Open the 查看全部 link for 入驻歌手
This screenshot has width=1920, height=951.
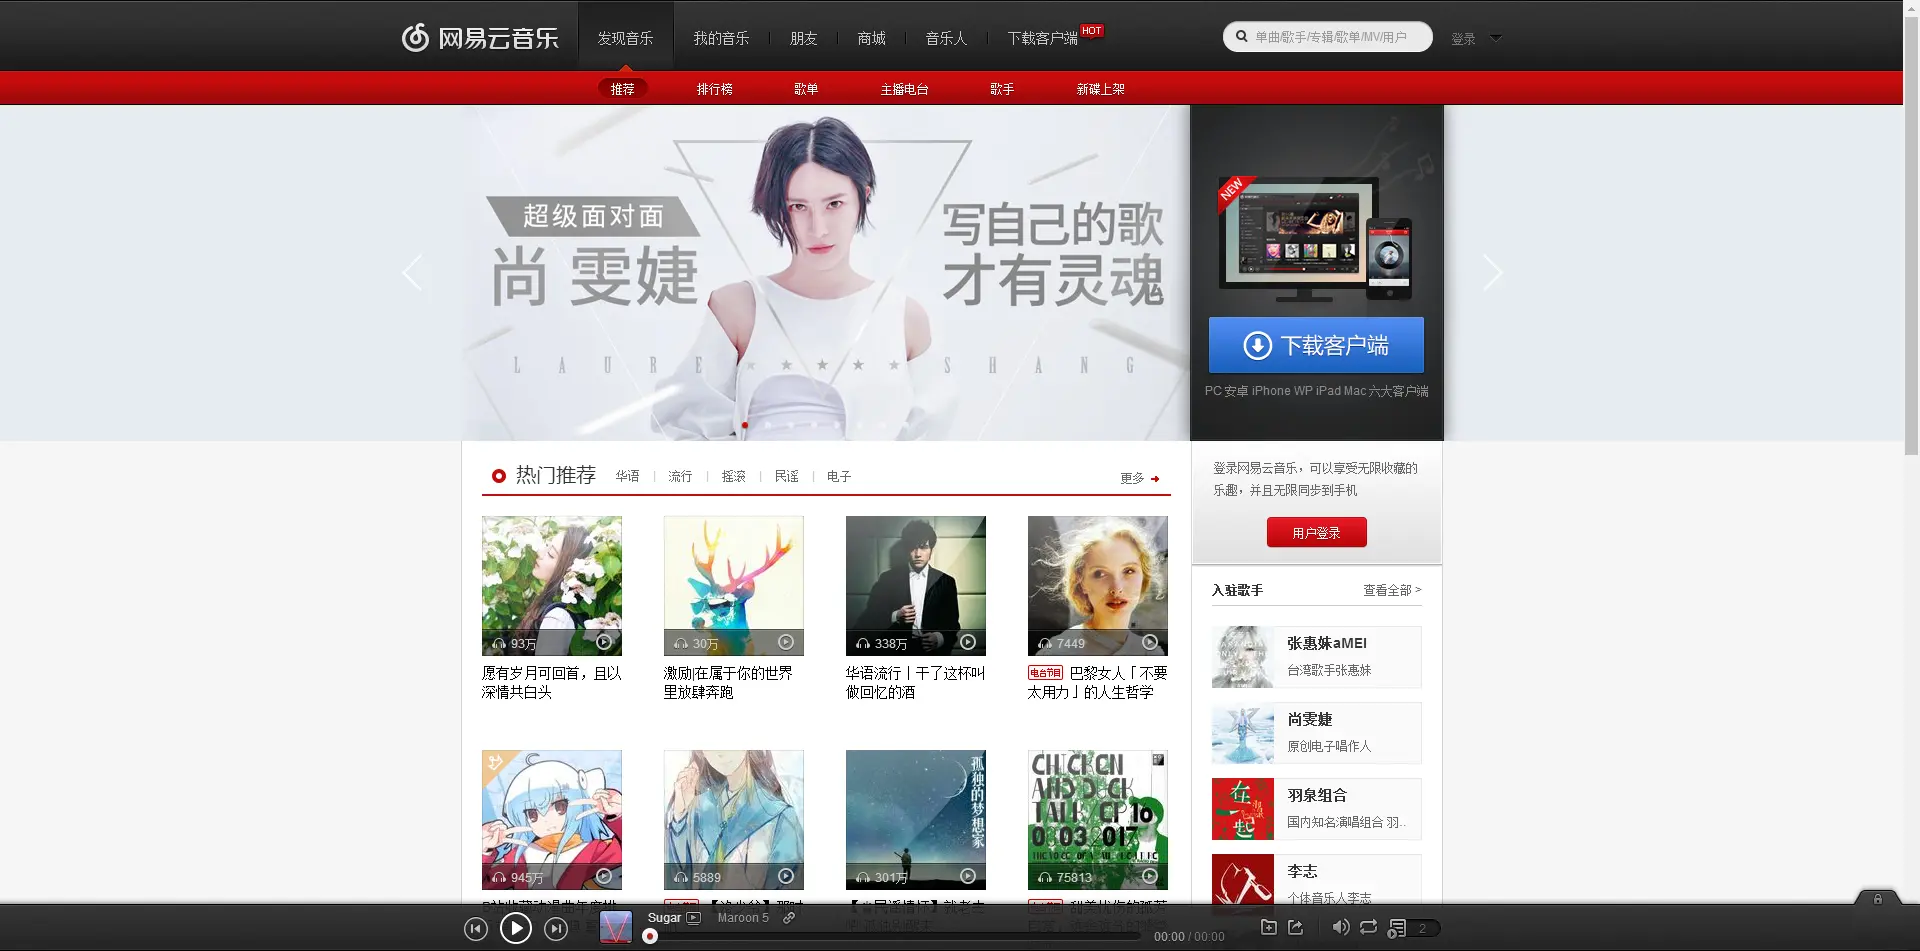tap(1392, 590)
